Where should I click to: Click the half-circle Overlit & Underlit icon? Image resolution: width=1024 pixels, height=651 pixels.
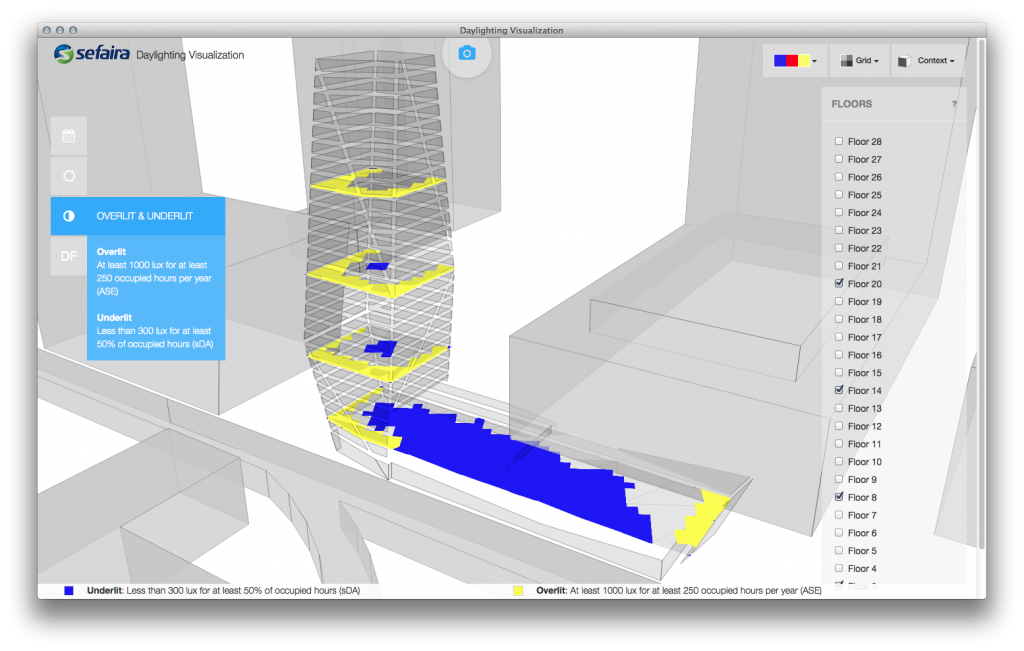click(69, 216)
